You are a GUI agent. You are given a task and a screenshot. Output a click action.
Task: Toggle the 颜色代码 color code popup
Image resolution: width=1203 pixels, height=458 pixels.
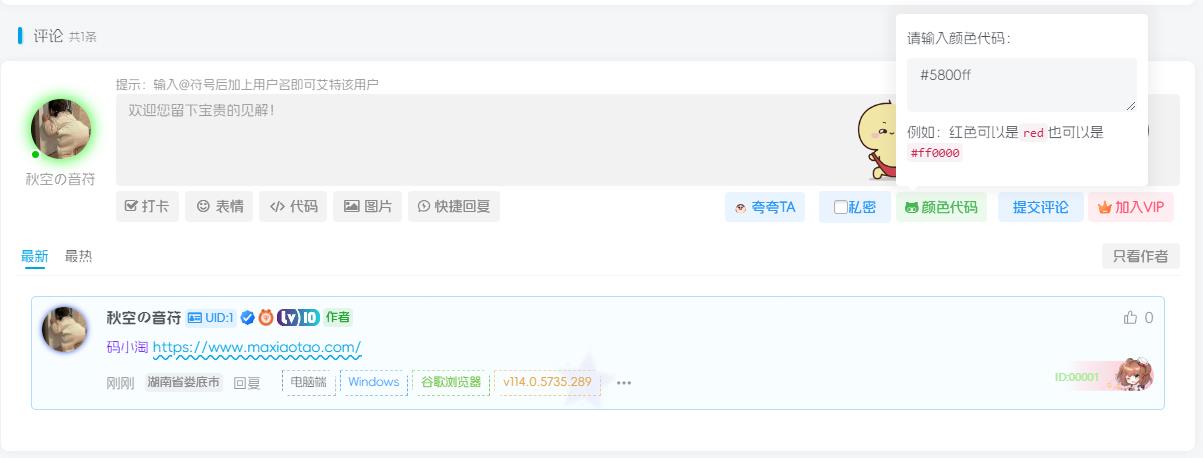pos(940,208)
